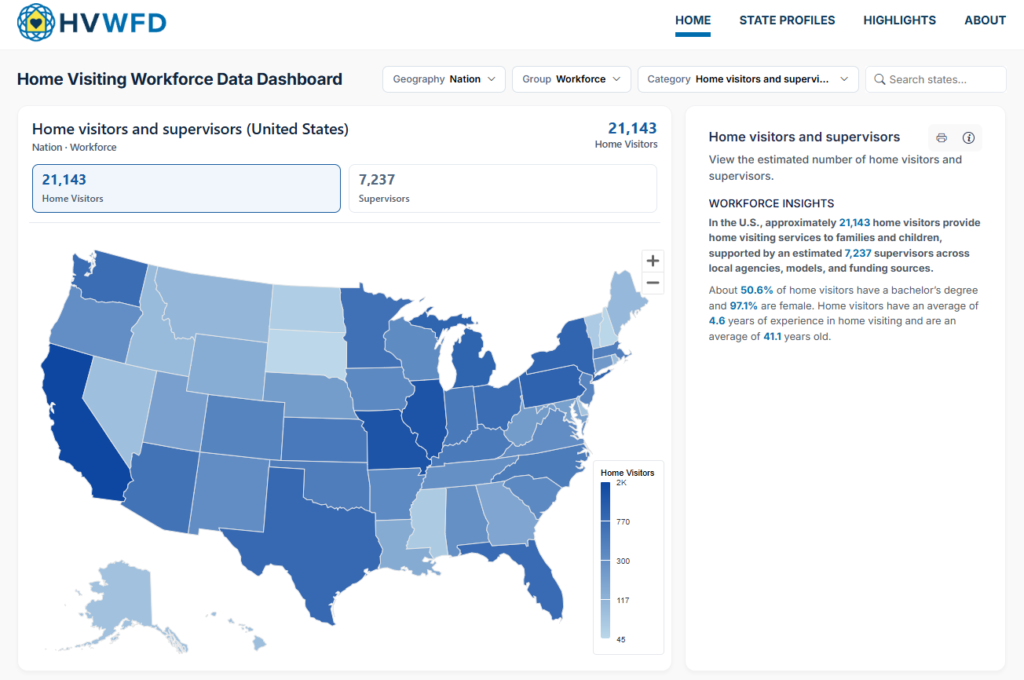Click the '117' legend label
Screen dimensions: 1024x680
[622, 600]
